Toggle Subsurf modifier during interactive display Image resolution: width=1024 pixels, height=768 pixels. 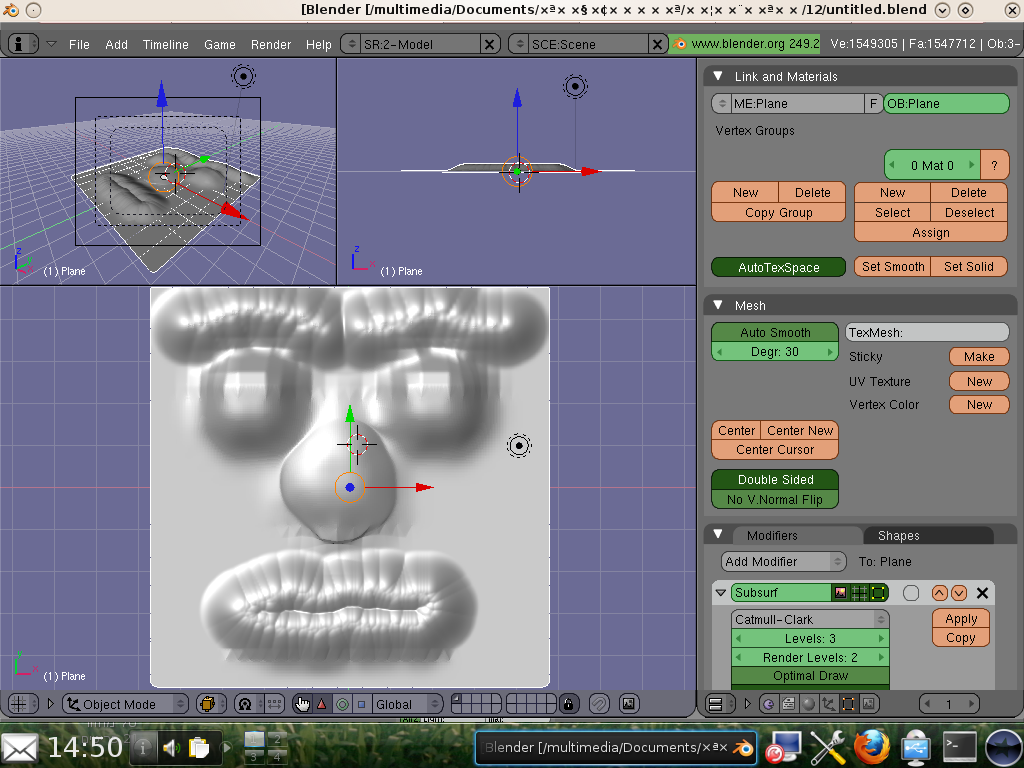click(859, 593)
